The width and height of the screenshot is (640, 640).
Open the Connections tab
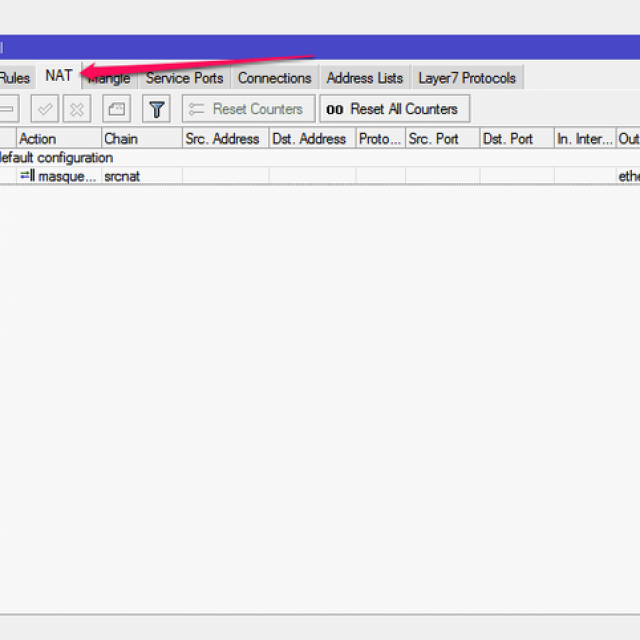pyautogui.click(x=274, y=78)
